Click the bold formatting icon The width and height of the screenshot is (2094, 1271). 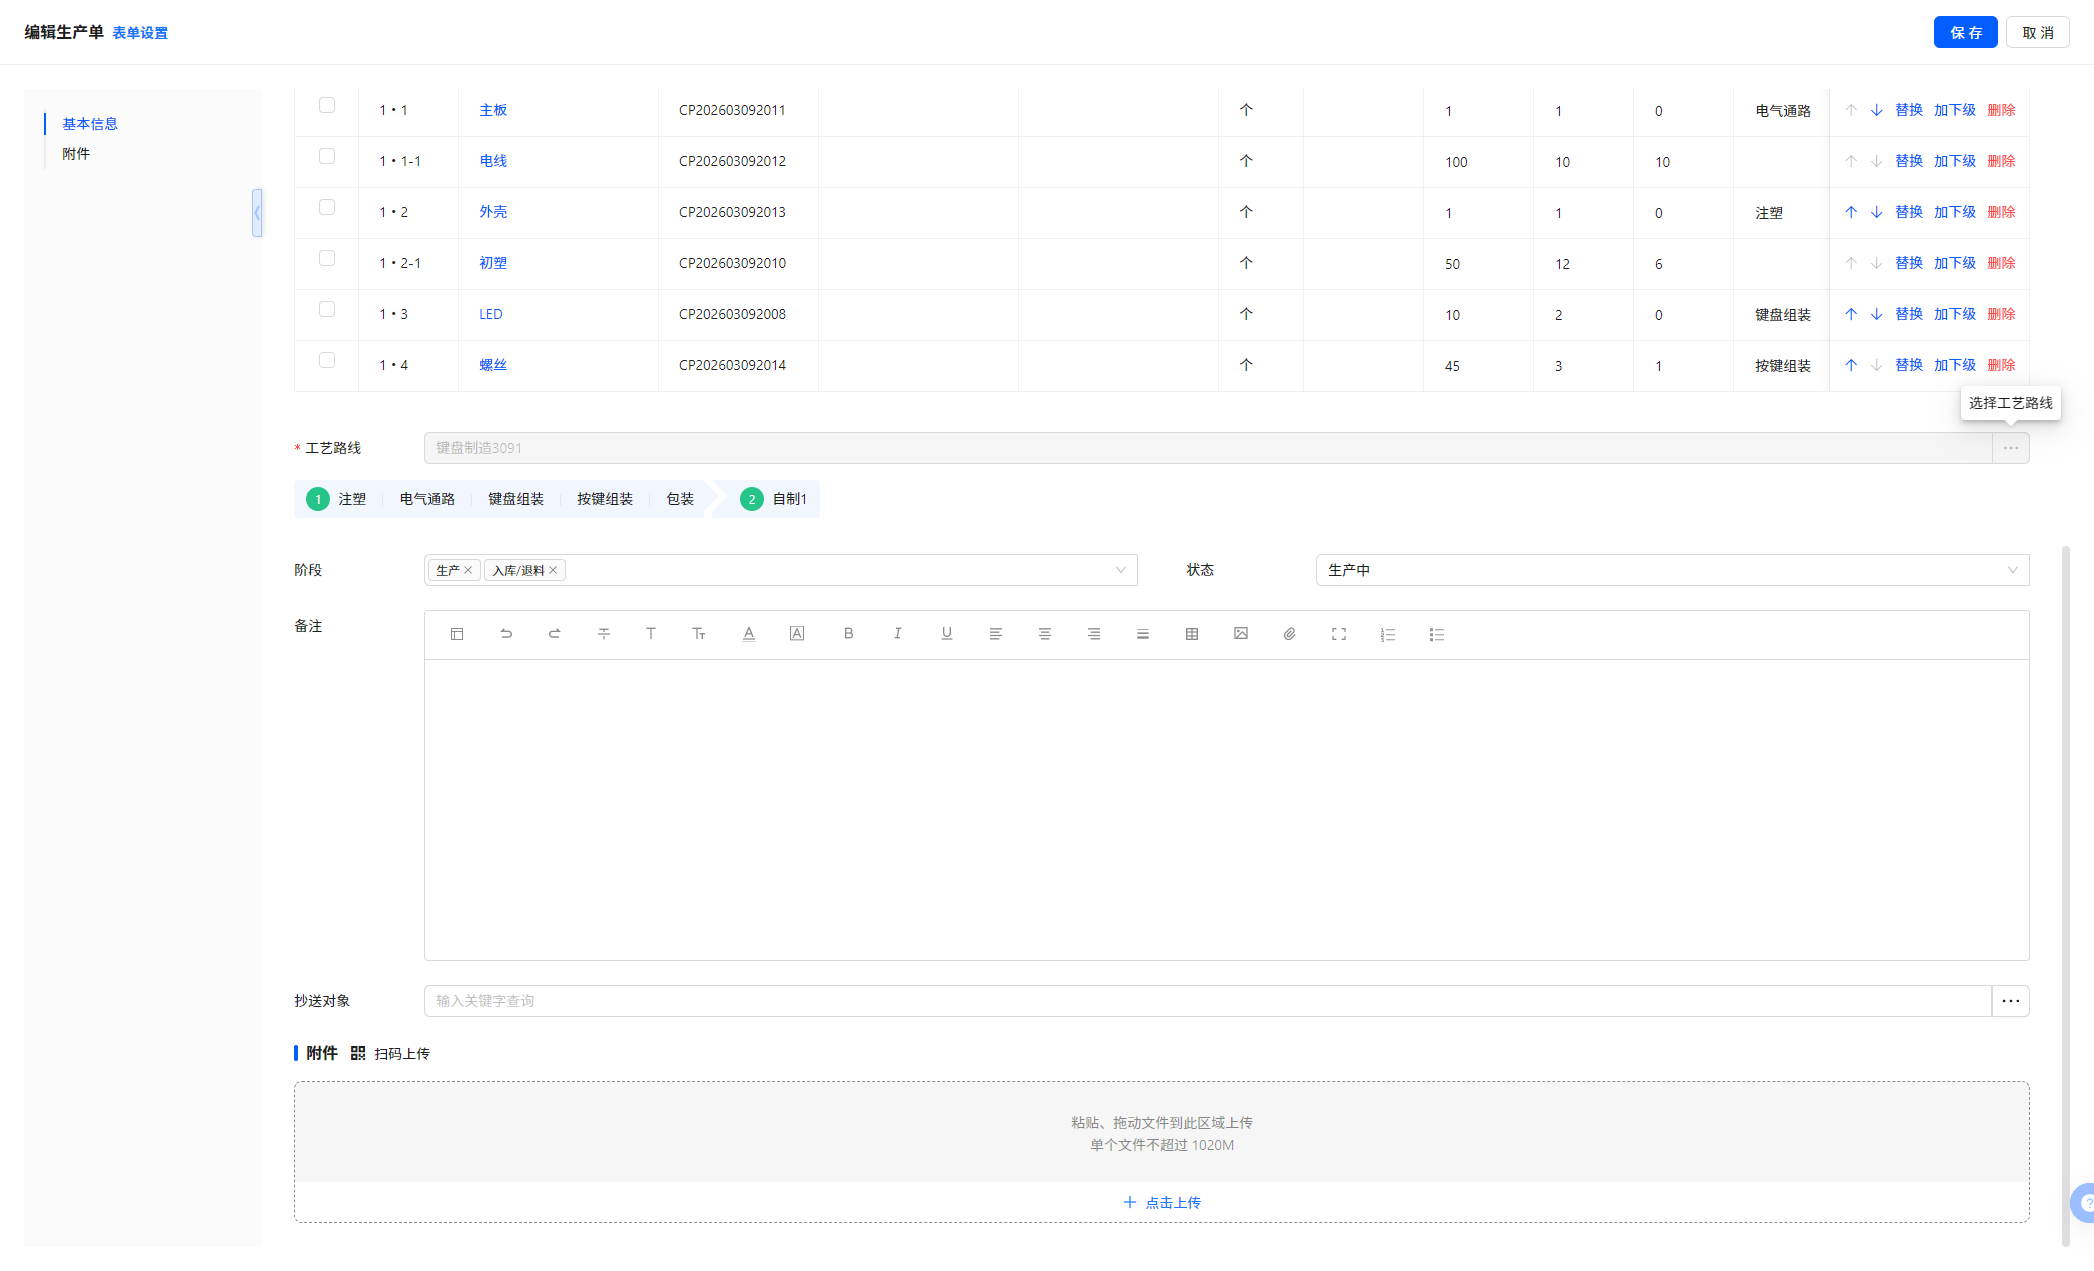pos(848,634)
